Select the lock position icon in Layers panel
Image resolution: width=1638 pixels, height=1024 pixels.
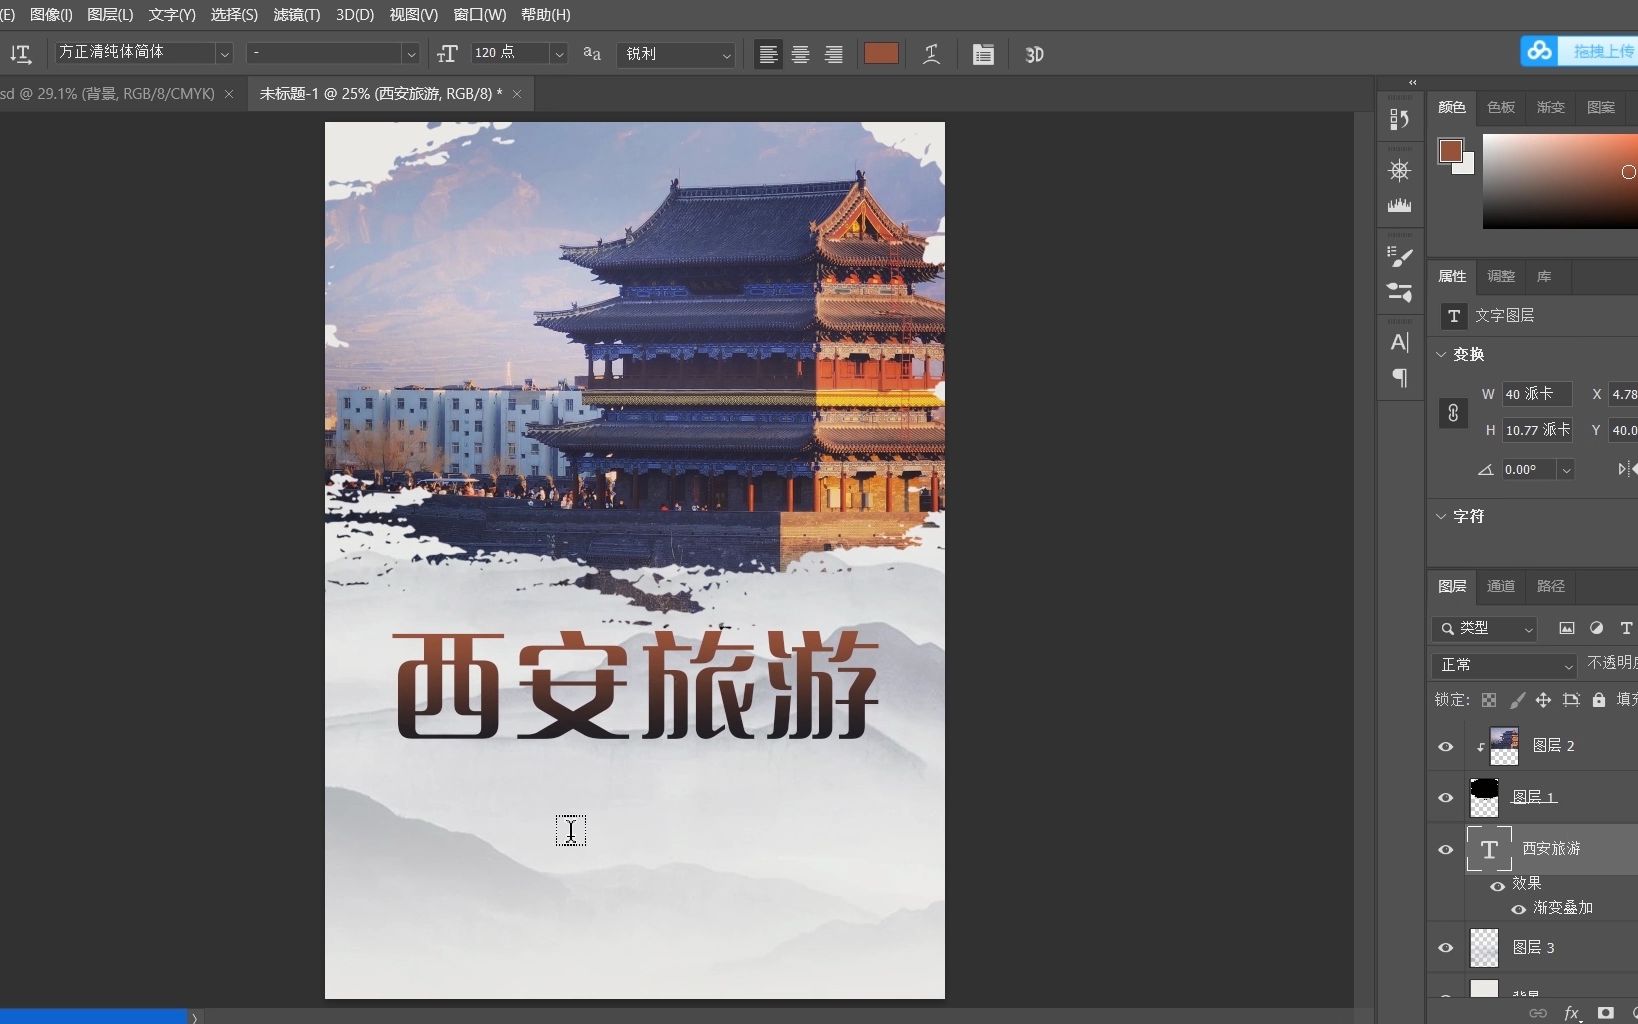coord(1545,700)
